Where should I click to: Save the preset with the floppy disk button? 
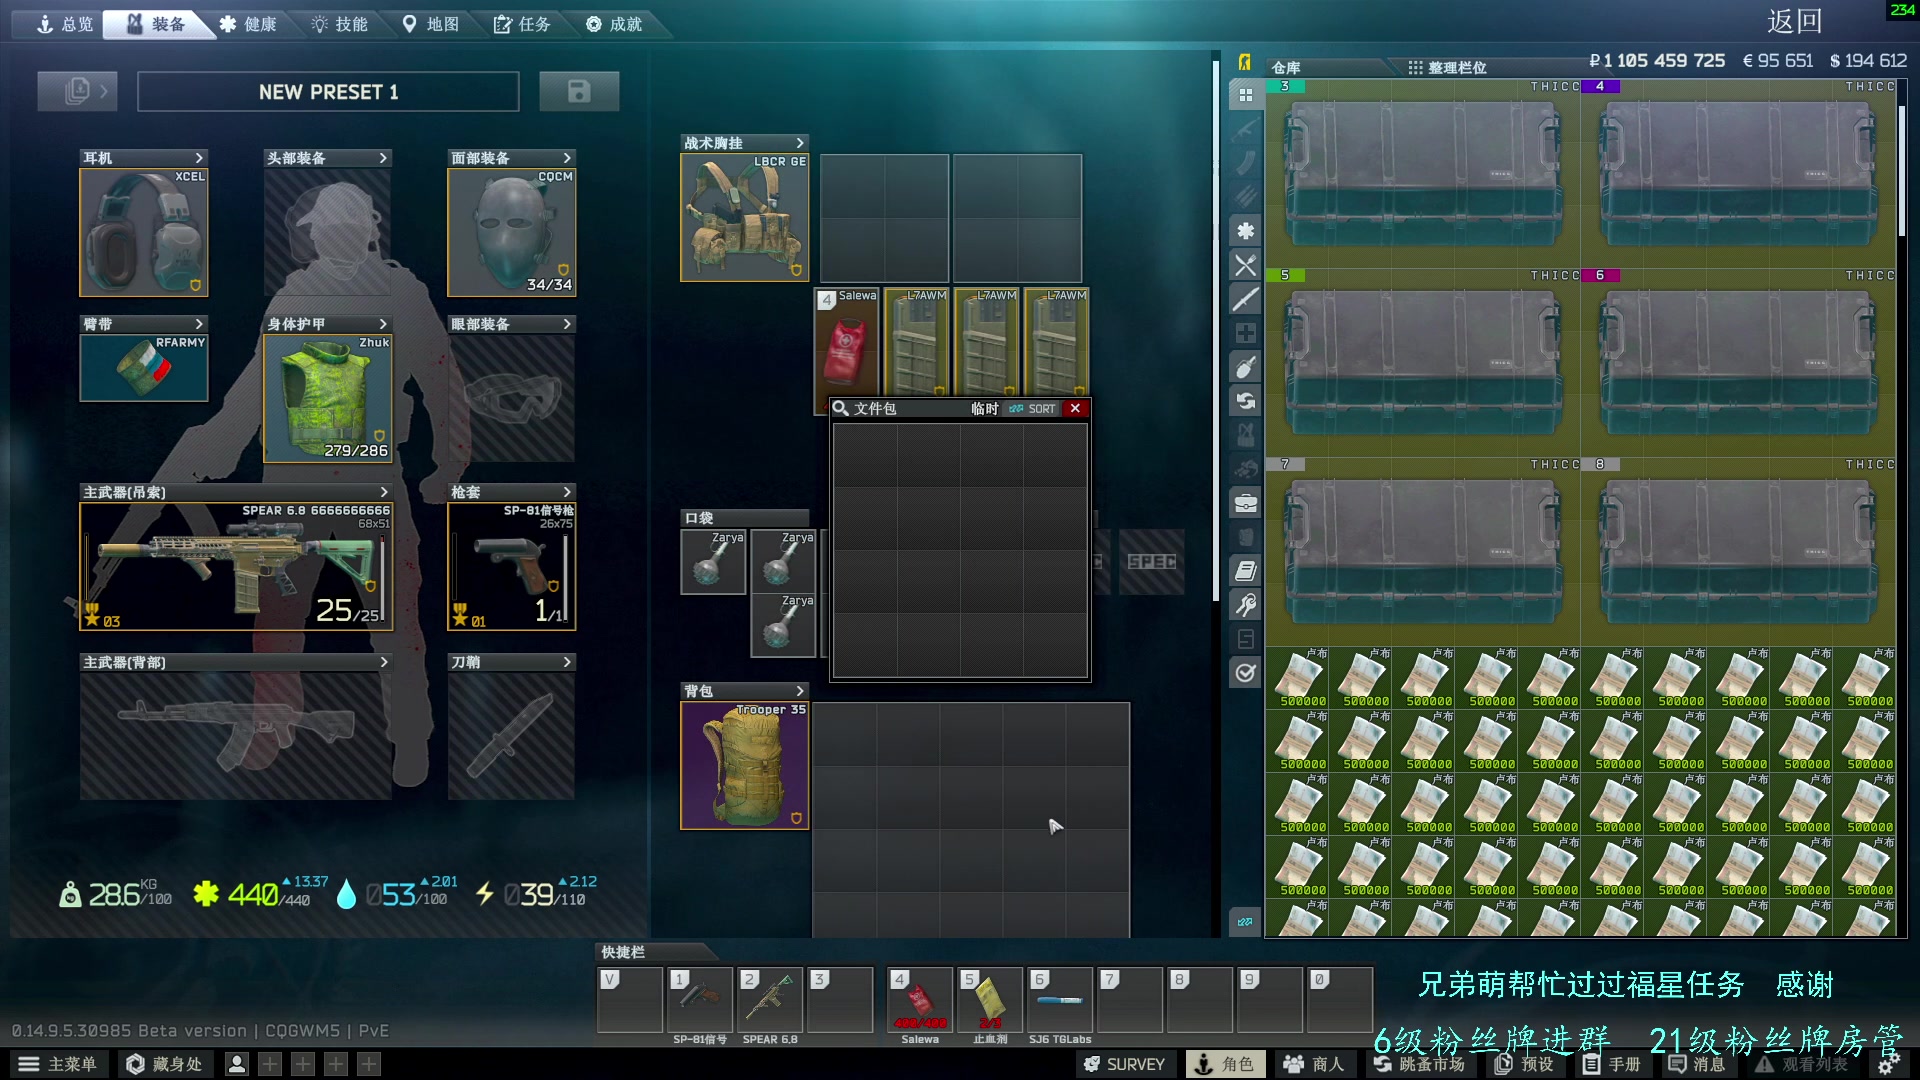579,91
